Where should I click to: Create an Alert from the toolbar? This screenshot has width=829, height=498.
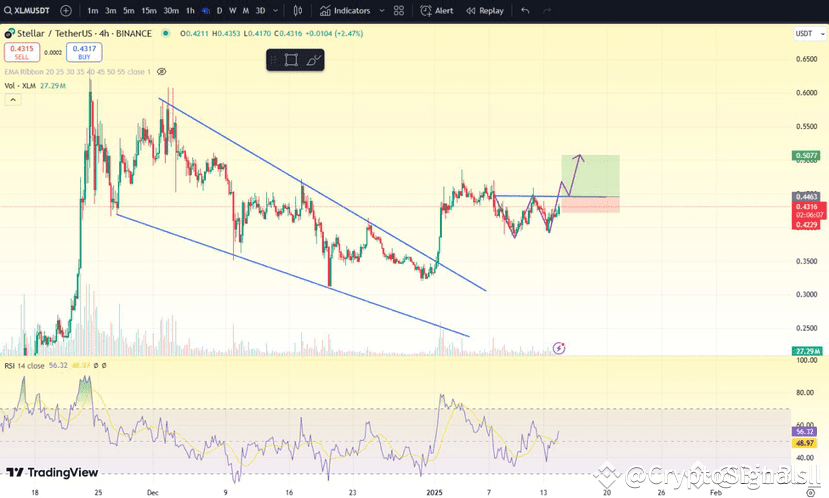[437, 11]
